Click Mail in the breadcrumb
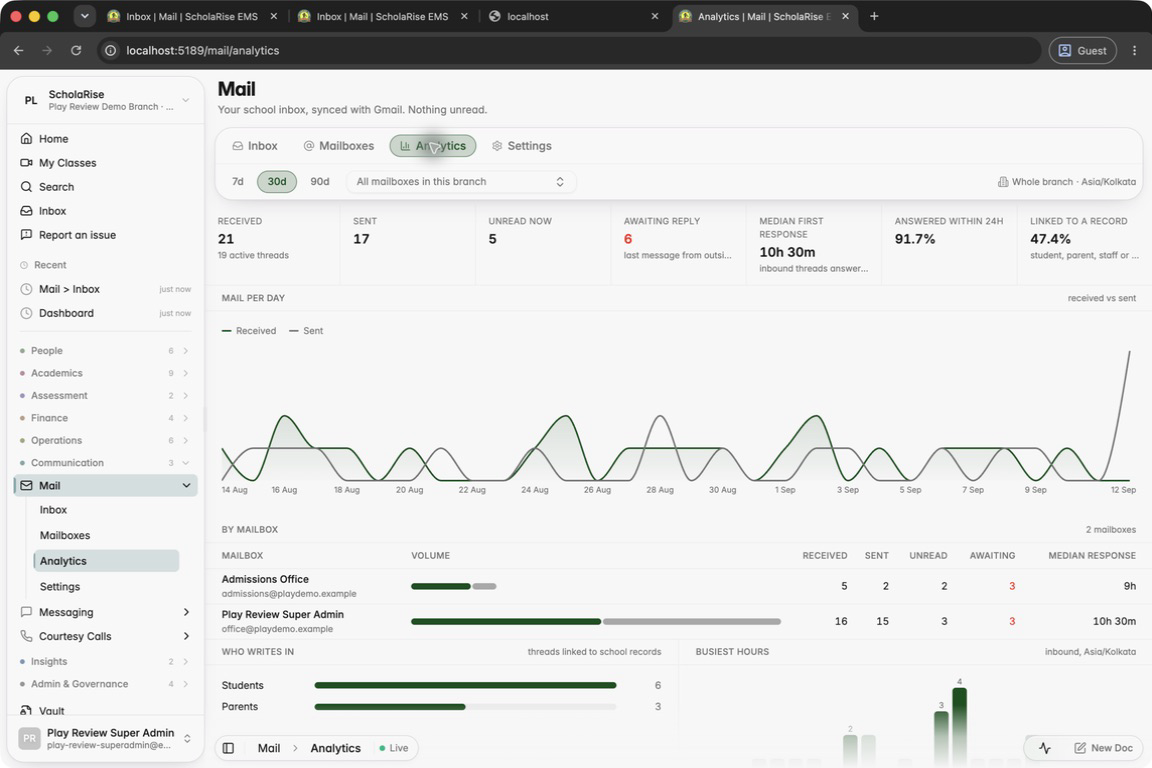 pyautogui.click(x=269, y=747)
